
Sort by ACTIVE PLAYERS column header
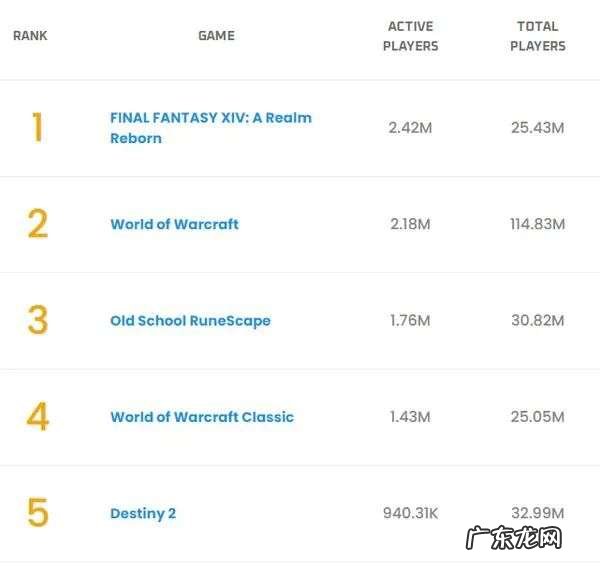pos(410,36)
